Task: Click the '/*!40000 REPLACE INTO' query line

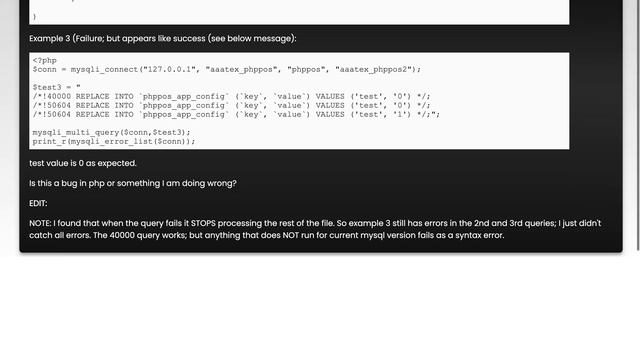Action: pyautogui.click(x=231, y=96)
